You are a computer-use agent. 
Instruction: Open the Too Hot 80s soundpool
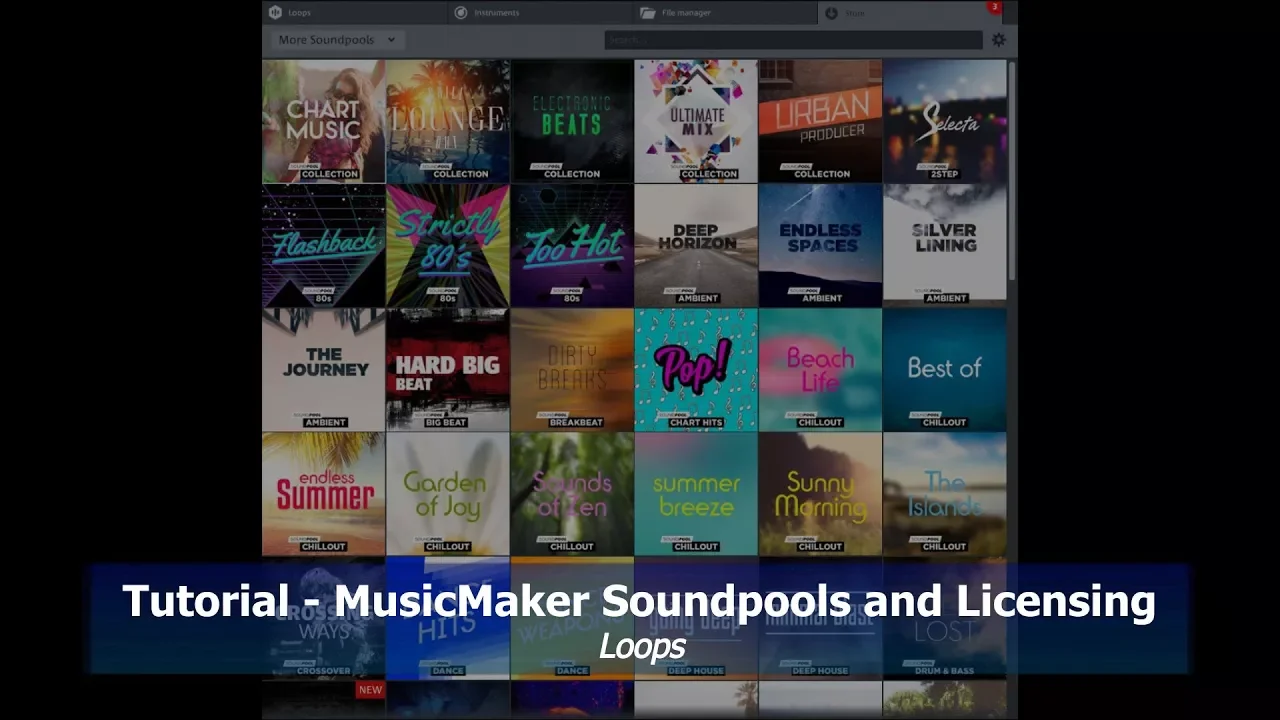tap(572, 245)
